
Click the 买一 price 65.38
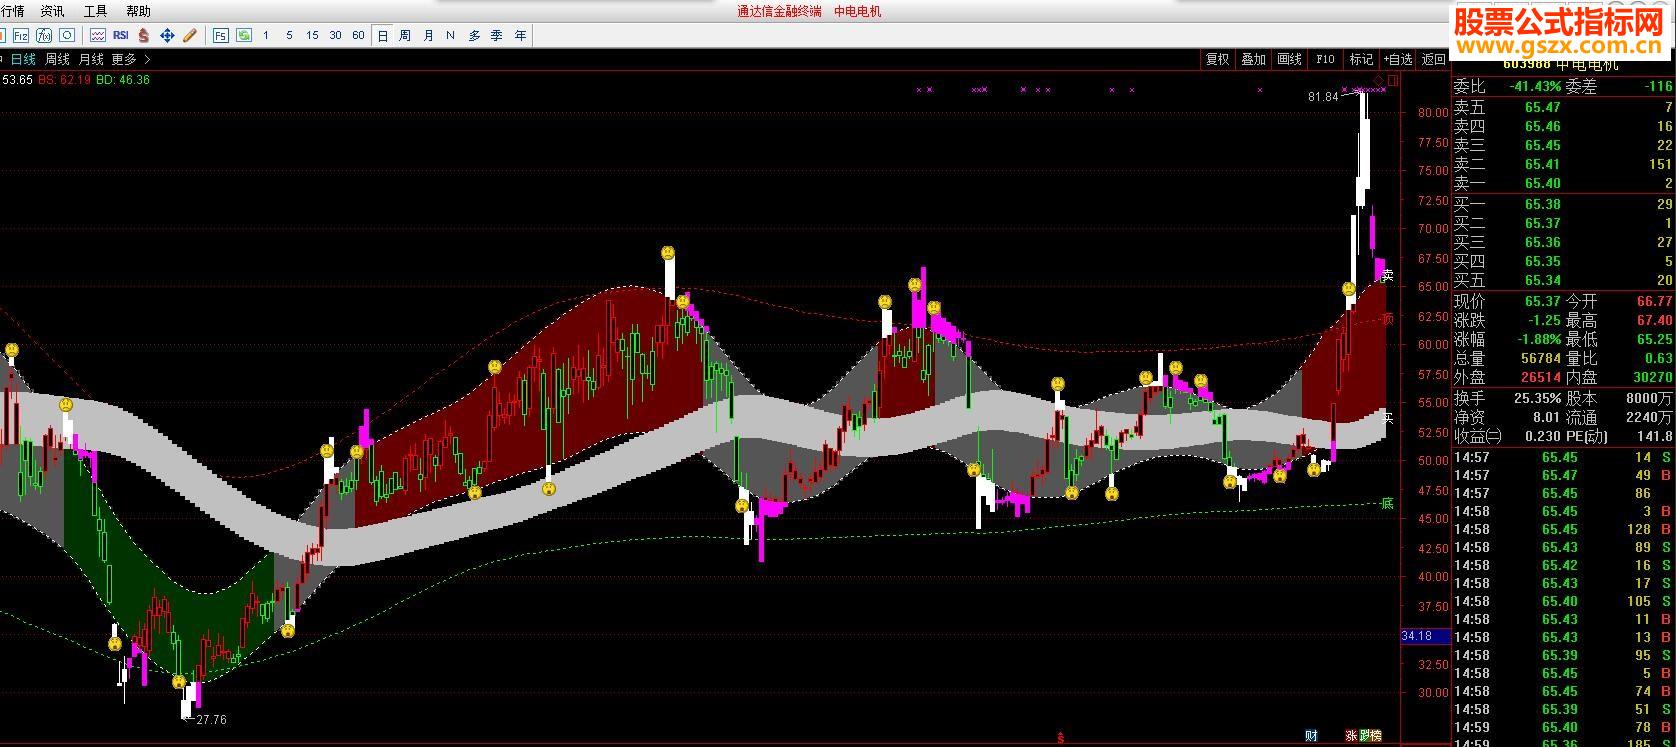tap(1543, 204)
